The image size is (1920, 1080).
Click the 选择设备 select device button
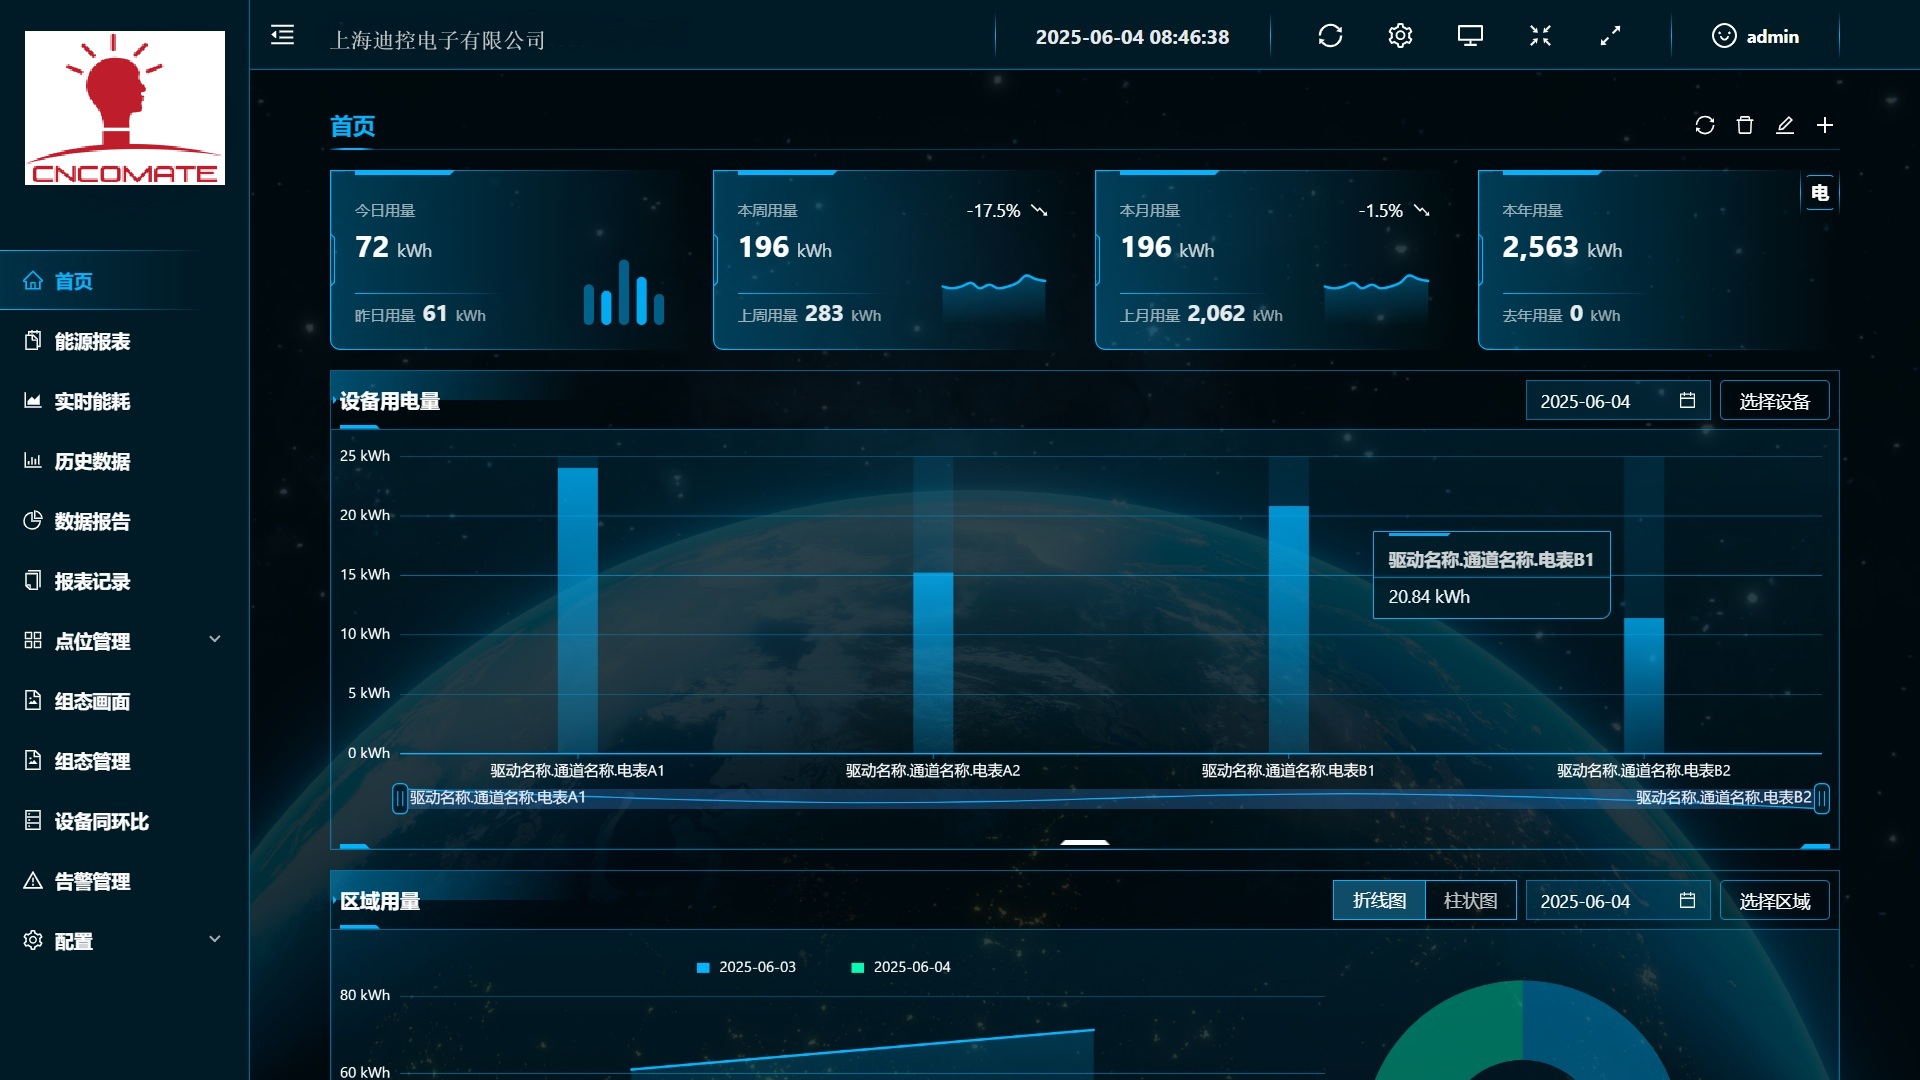1774,401
